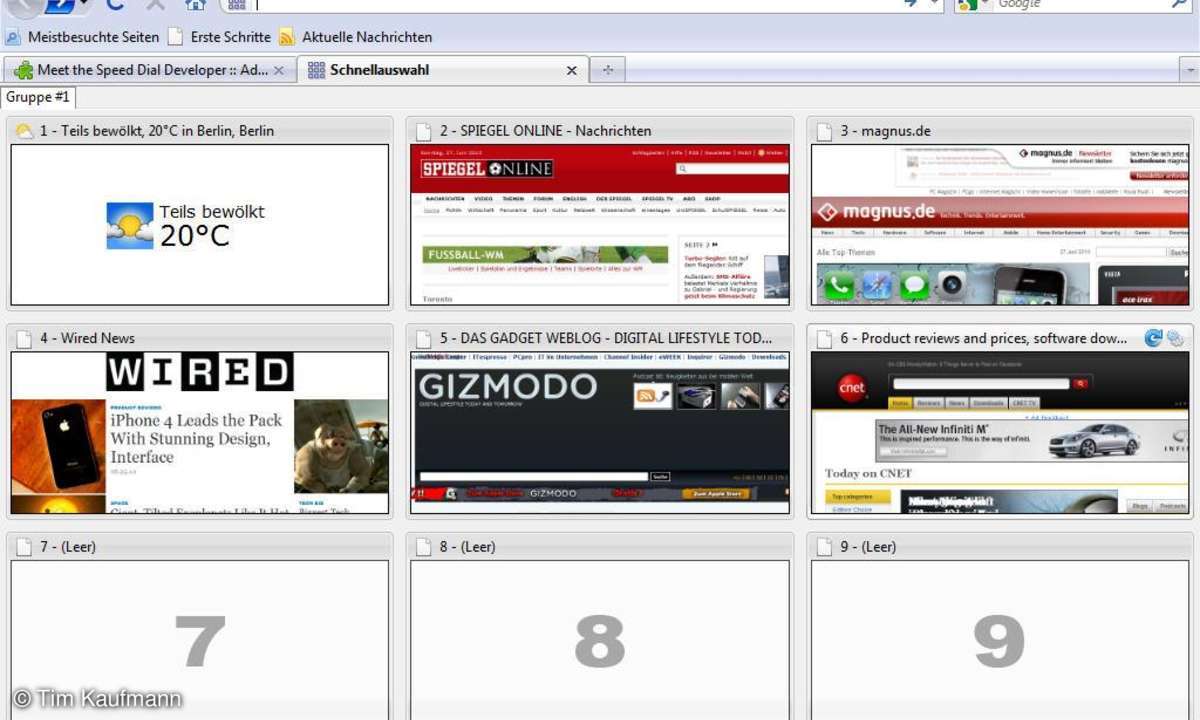Click the RSS icon for Aktuelle Nachrichten

coord(287,37)
